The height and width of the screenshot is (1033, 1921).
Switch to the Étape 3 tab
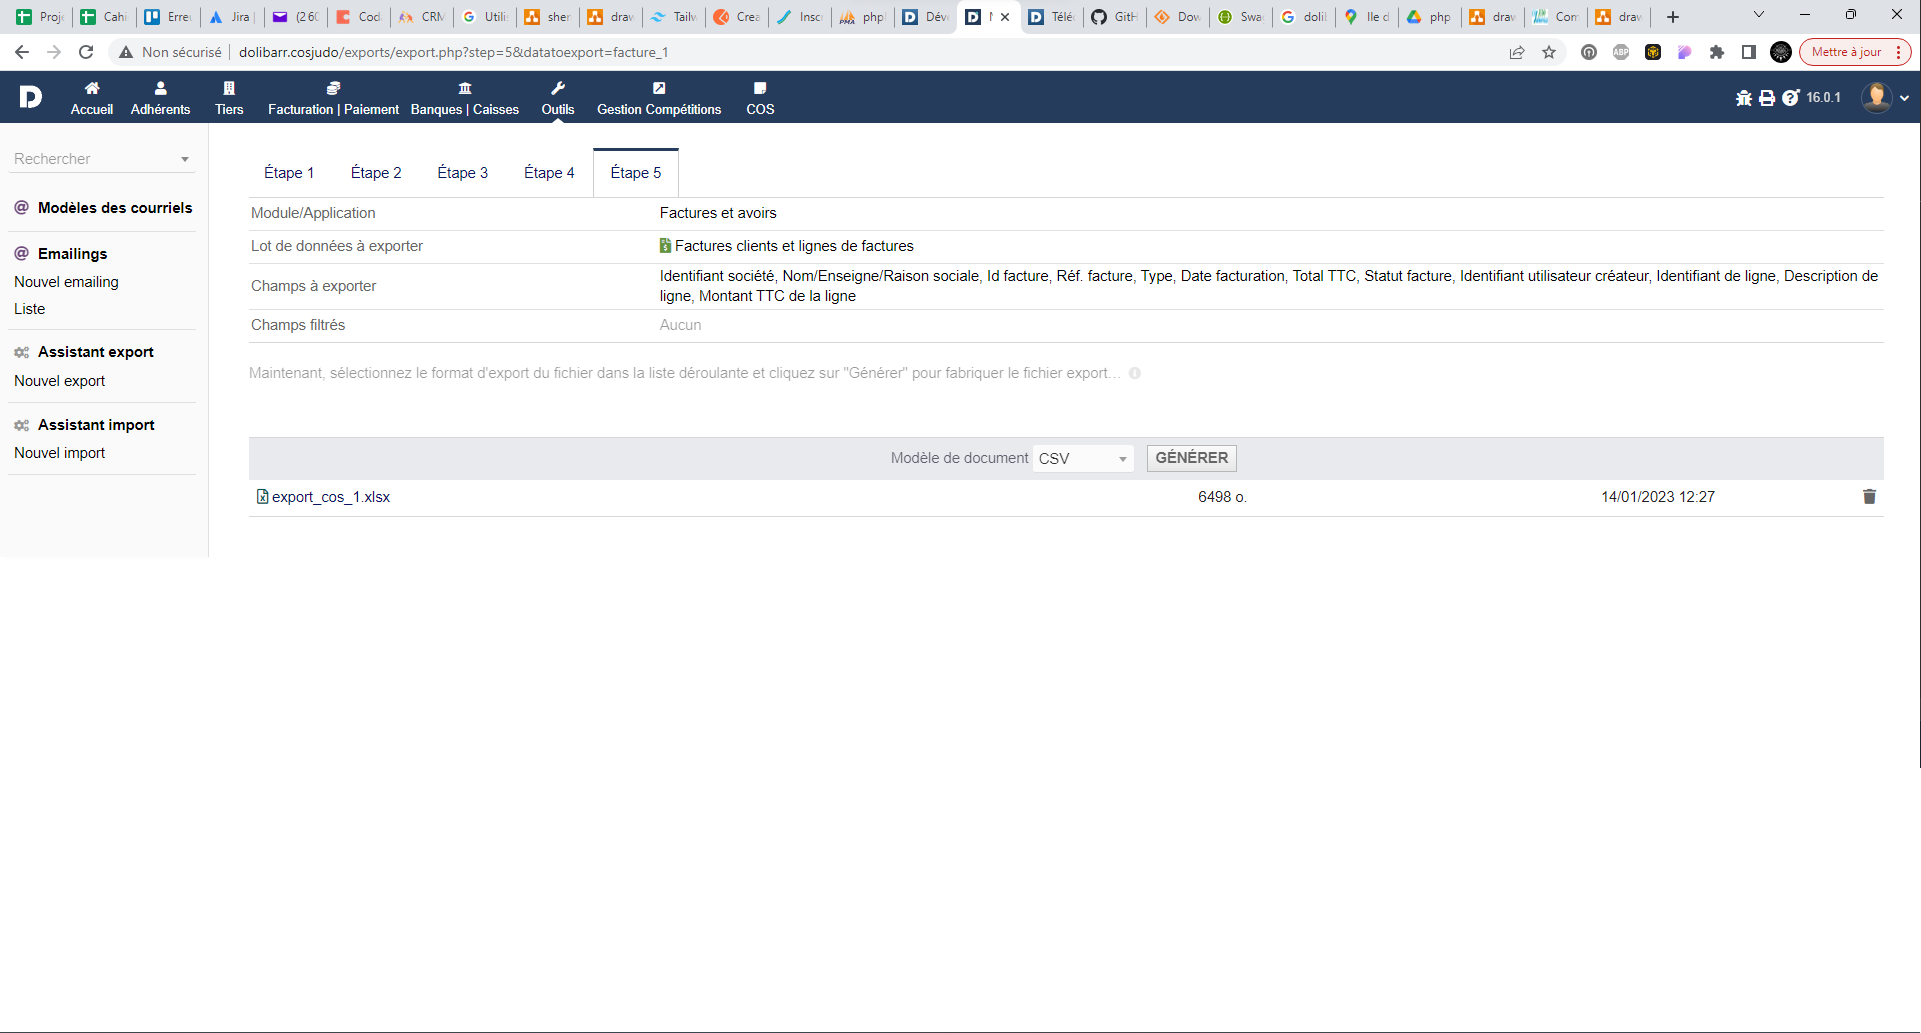pyautogui.click(x=463, y=173)
